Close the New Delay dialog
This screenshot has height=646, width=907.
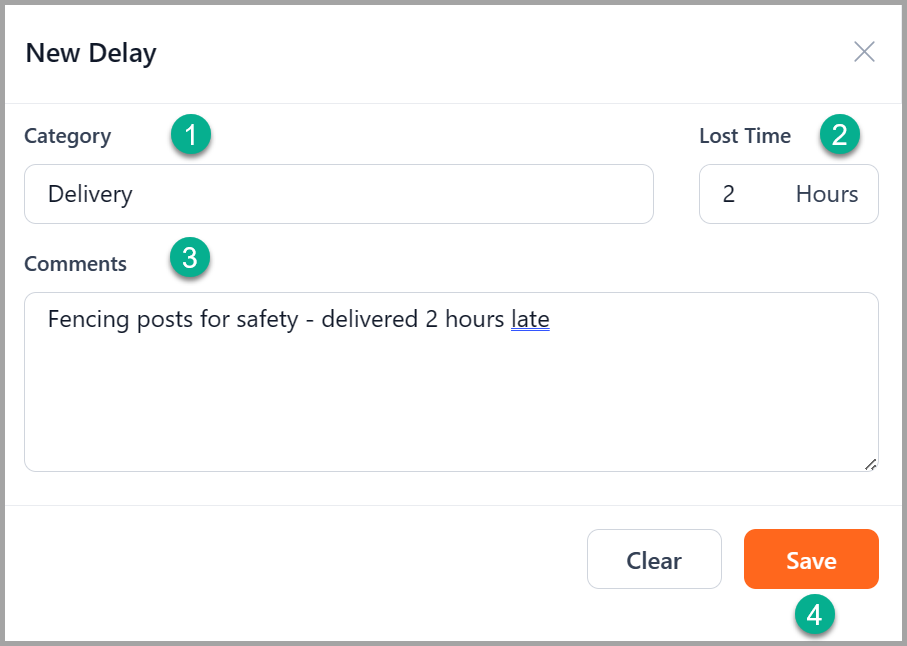point(864,52)
